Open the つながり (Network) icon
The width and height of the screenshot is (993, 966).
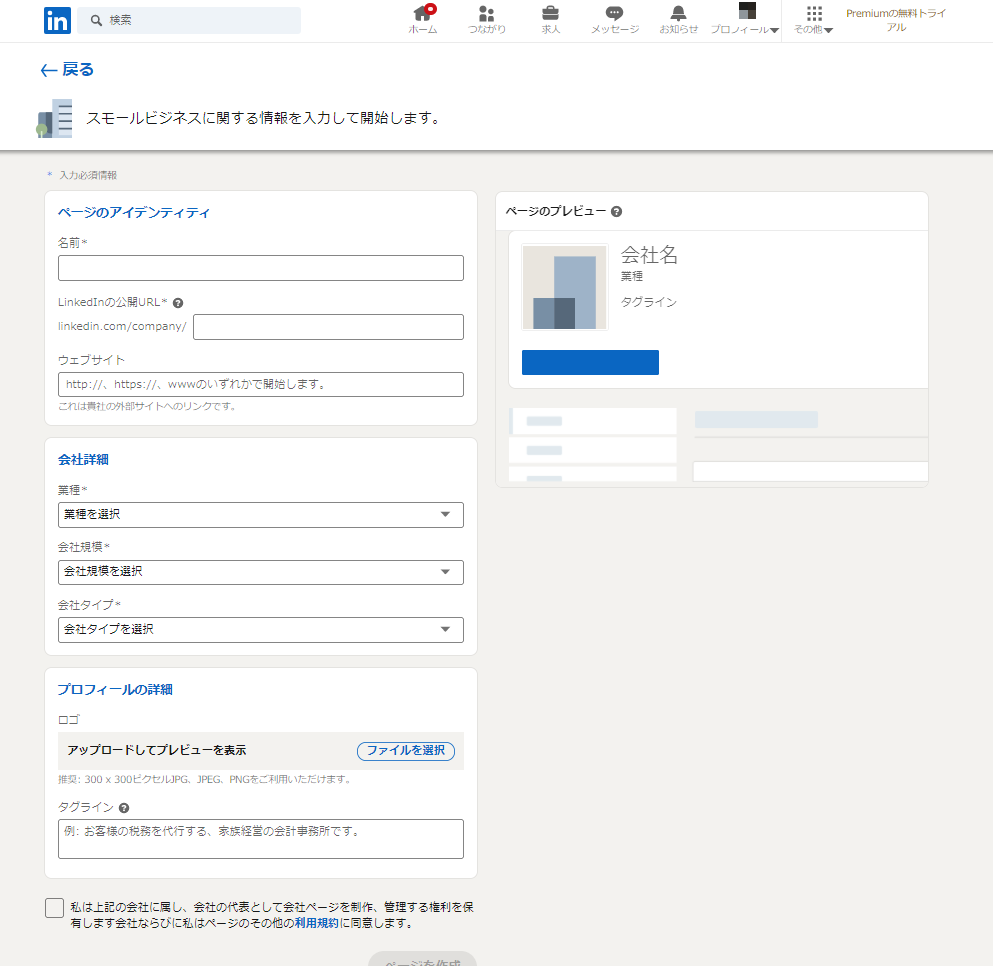pos(487,14)
